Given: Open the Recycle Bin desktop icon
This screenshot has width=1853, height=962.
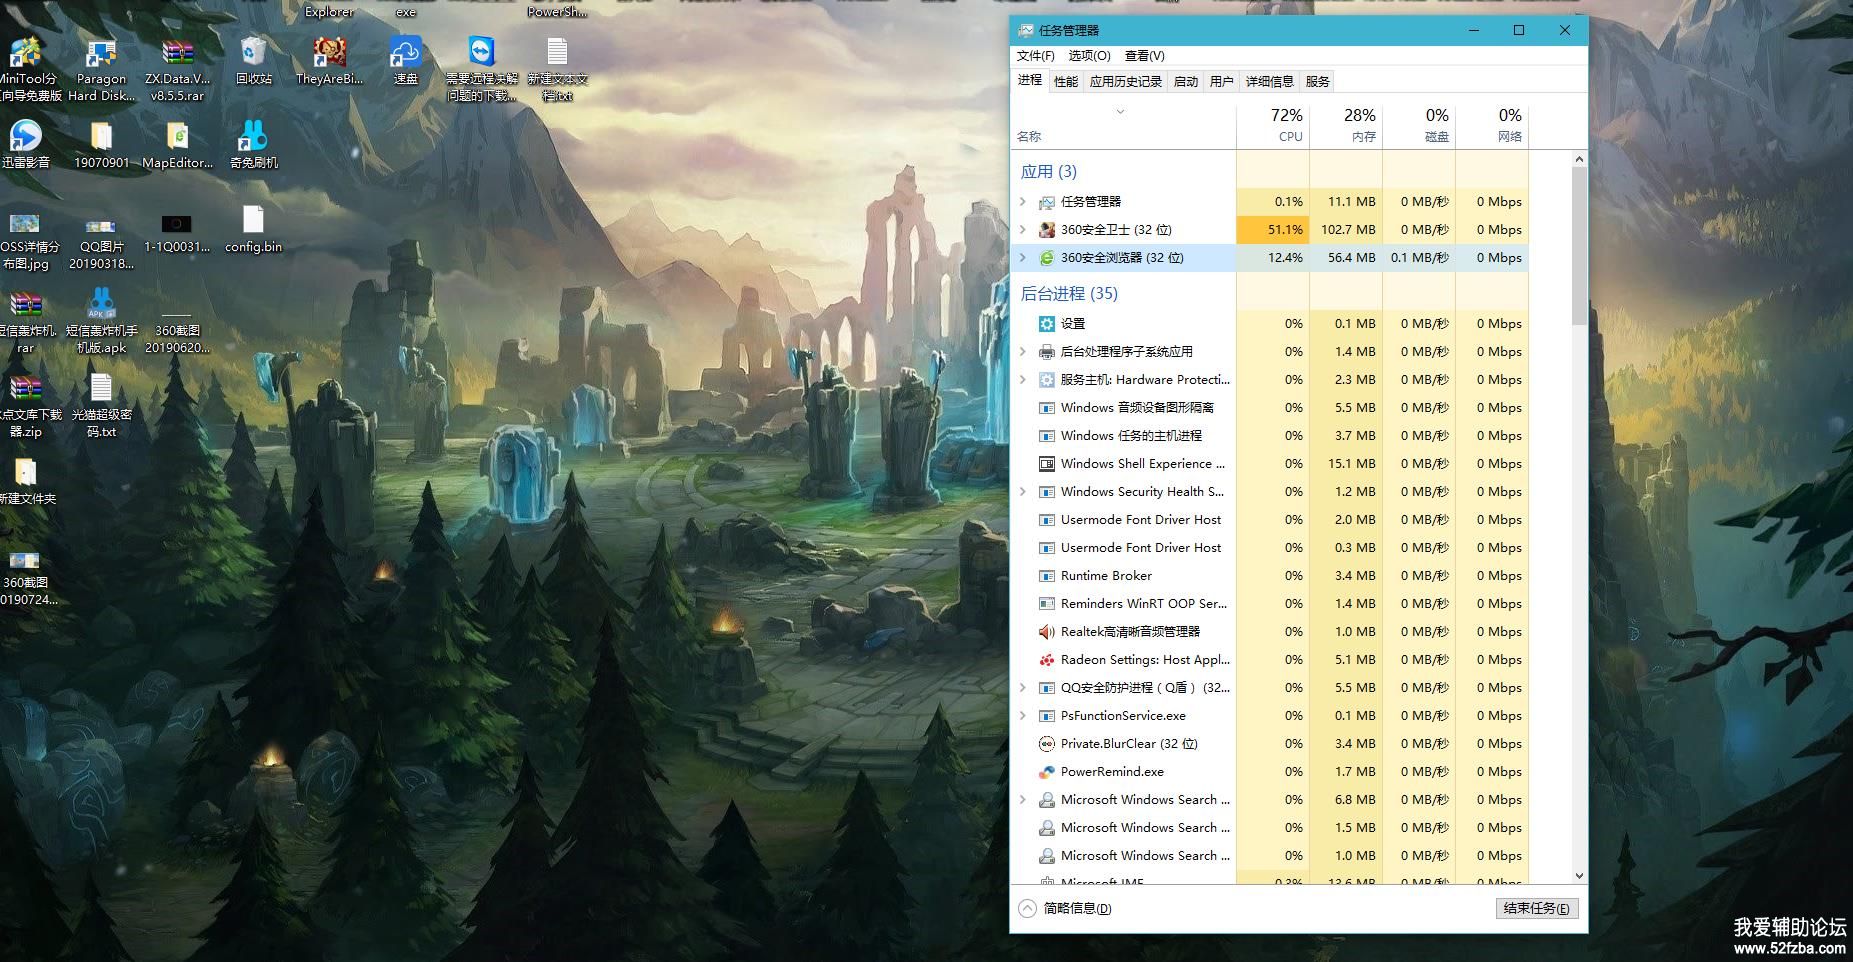Looking at the screenshot, I should (254, 60).
